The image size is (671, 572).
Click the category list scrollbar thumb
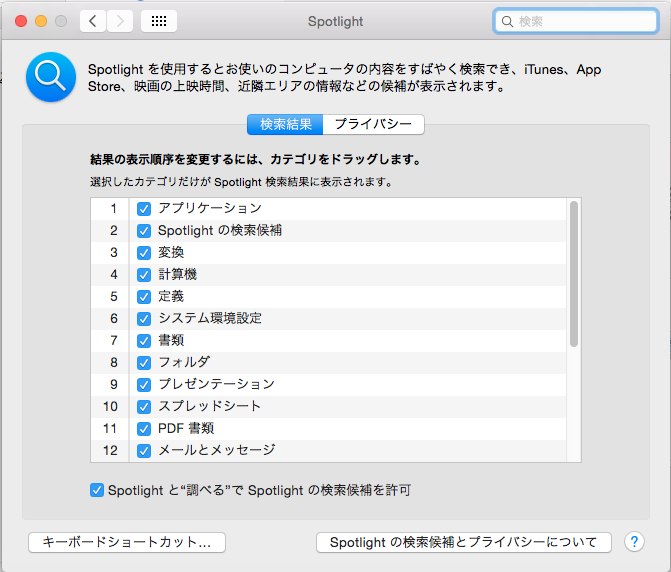(x=574, y=274)
